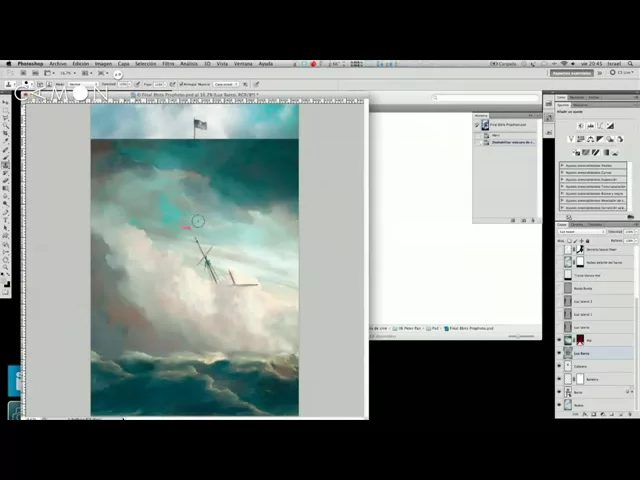Add a Levels adjustment from Ajustes panel
This screenshot has width=640, height=480.
tap(590, 126)
